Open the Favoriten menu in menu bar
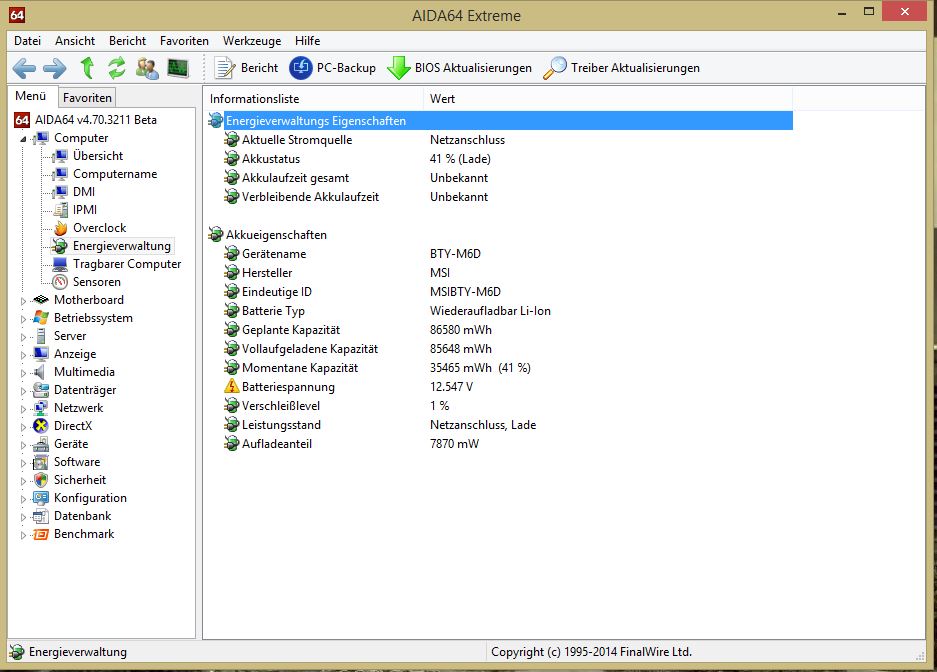 click(184, 41)
